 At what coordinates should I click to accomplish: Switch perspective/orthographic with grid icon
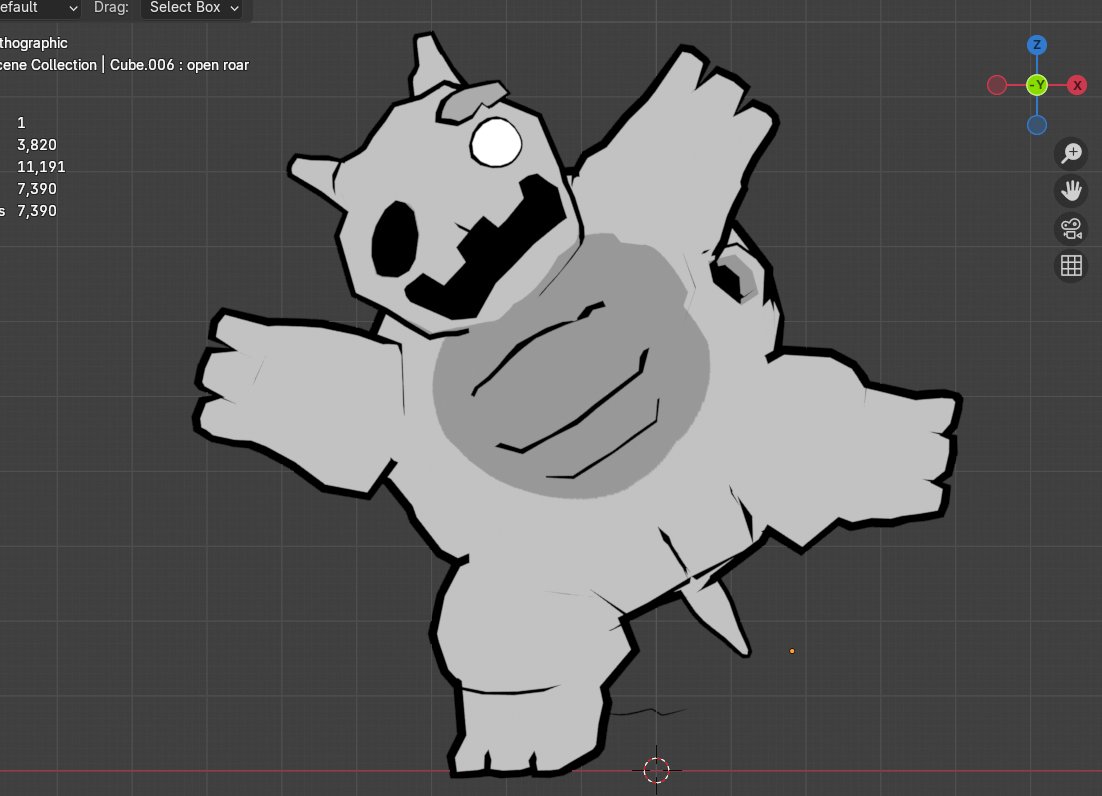1071,266
